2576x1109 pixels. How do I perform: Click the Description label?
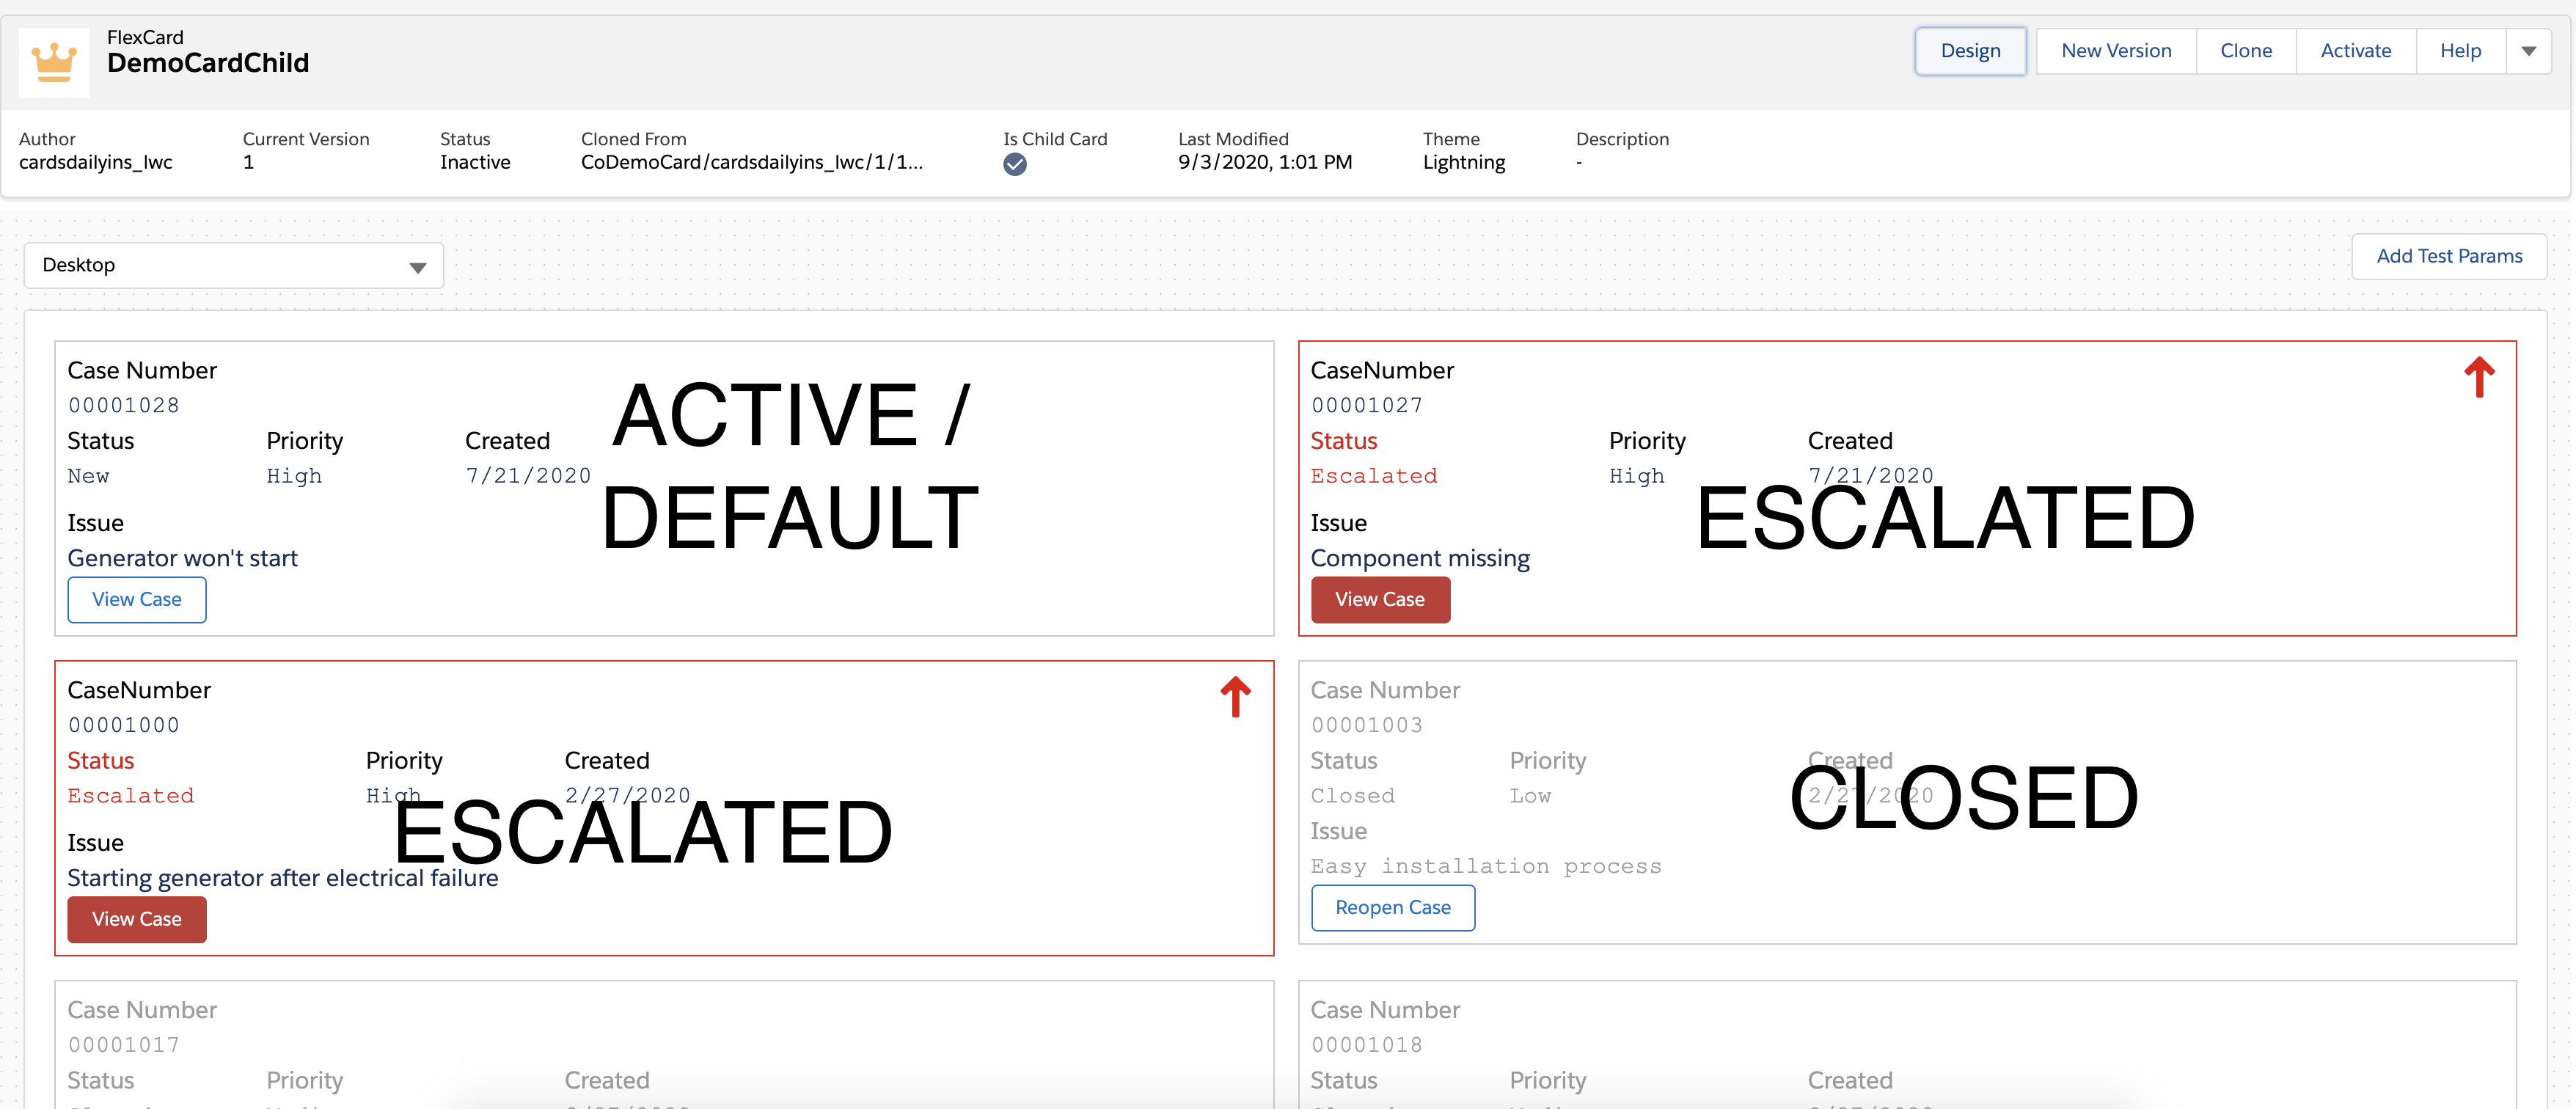(1622, 139)
